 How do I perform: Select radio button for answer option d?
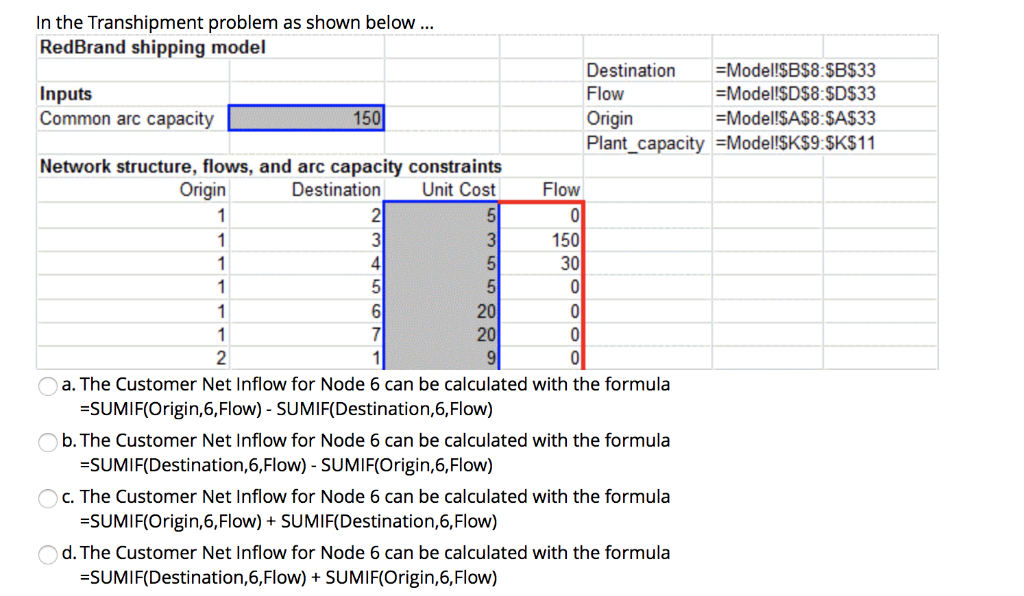[47, 553]
